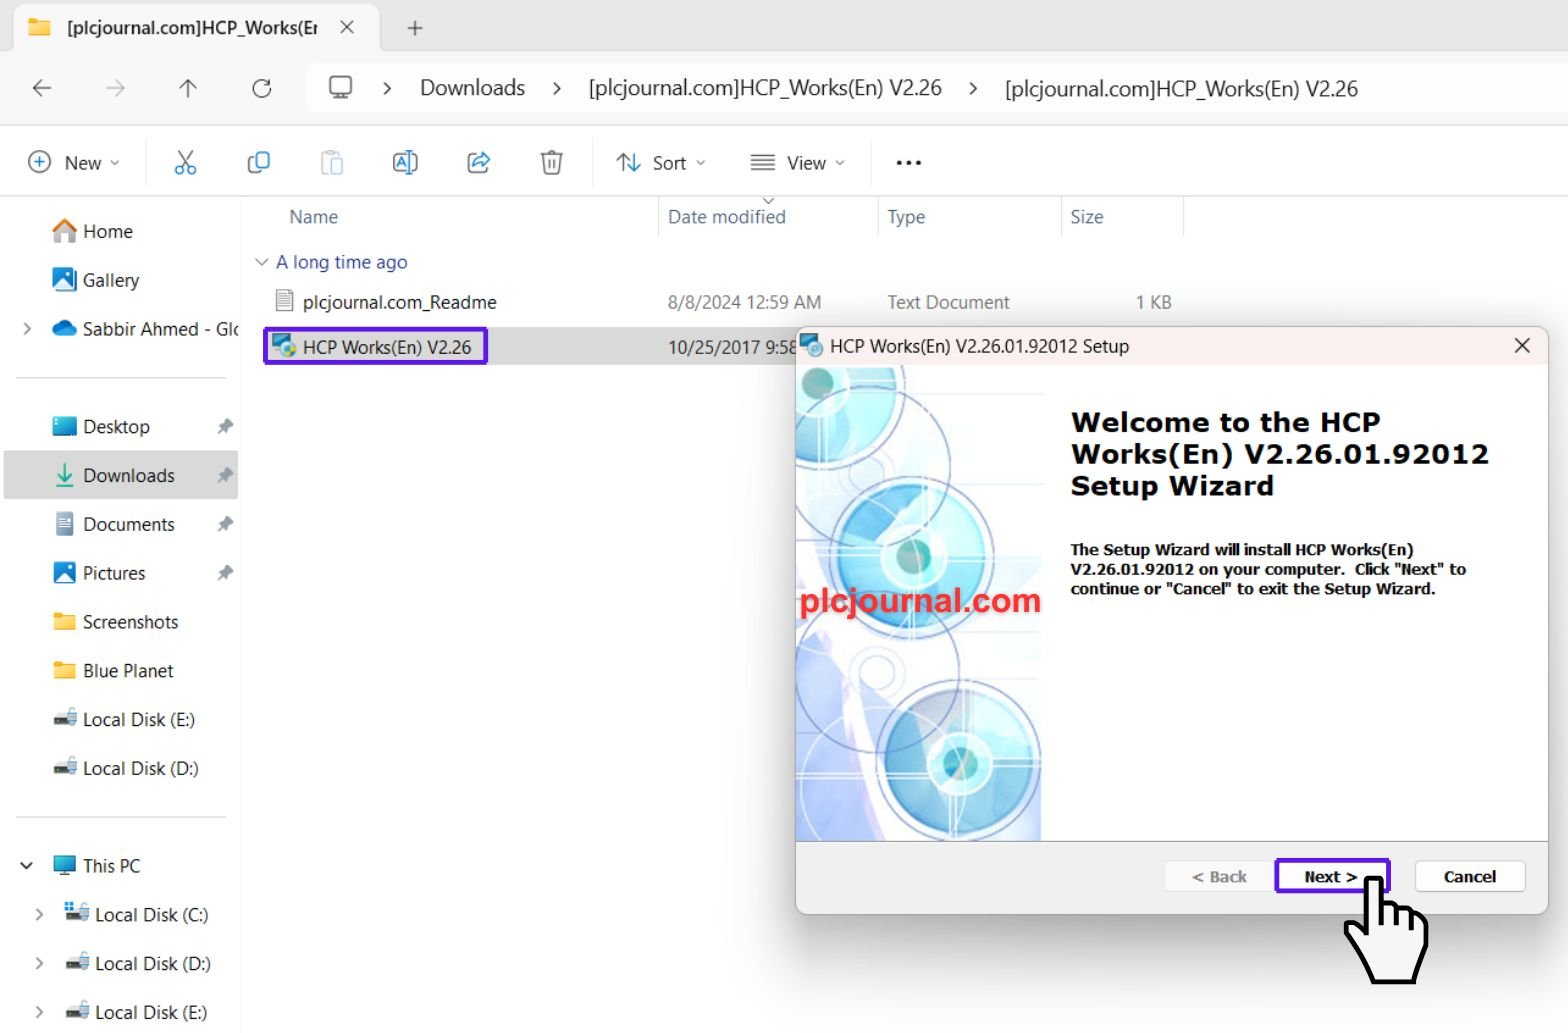Click the This PC monitor icon in address bar

tap(341, 88)
